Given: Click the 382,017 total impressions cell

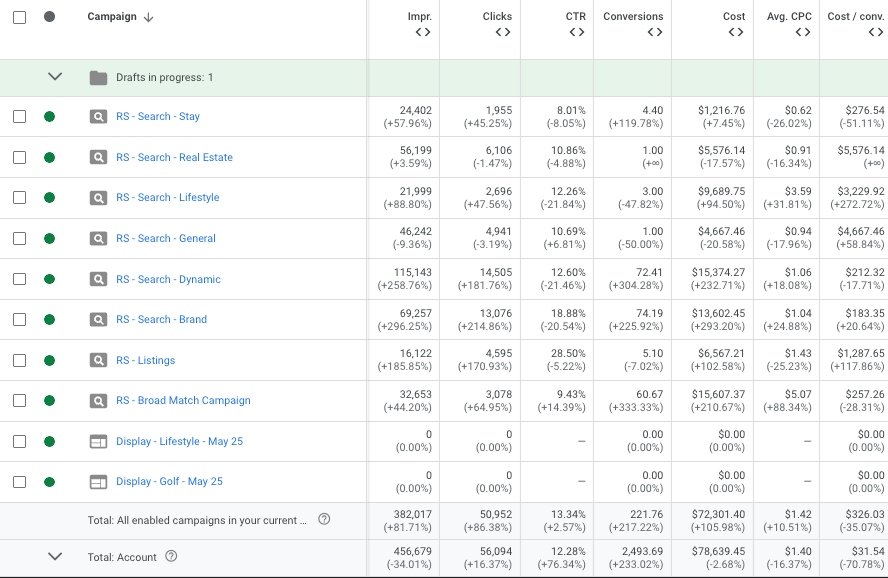Looking at the screenshot, I should coord(412,514).
